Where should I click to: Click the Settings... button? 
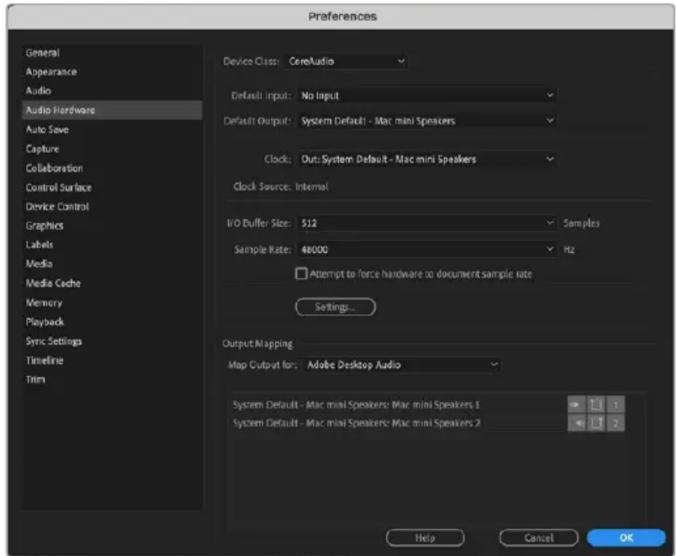335,307
